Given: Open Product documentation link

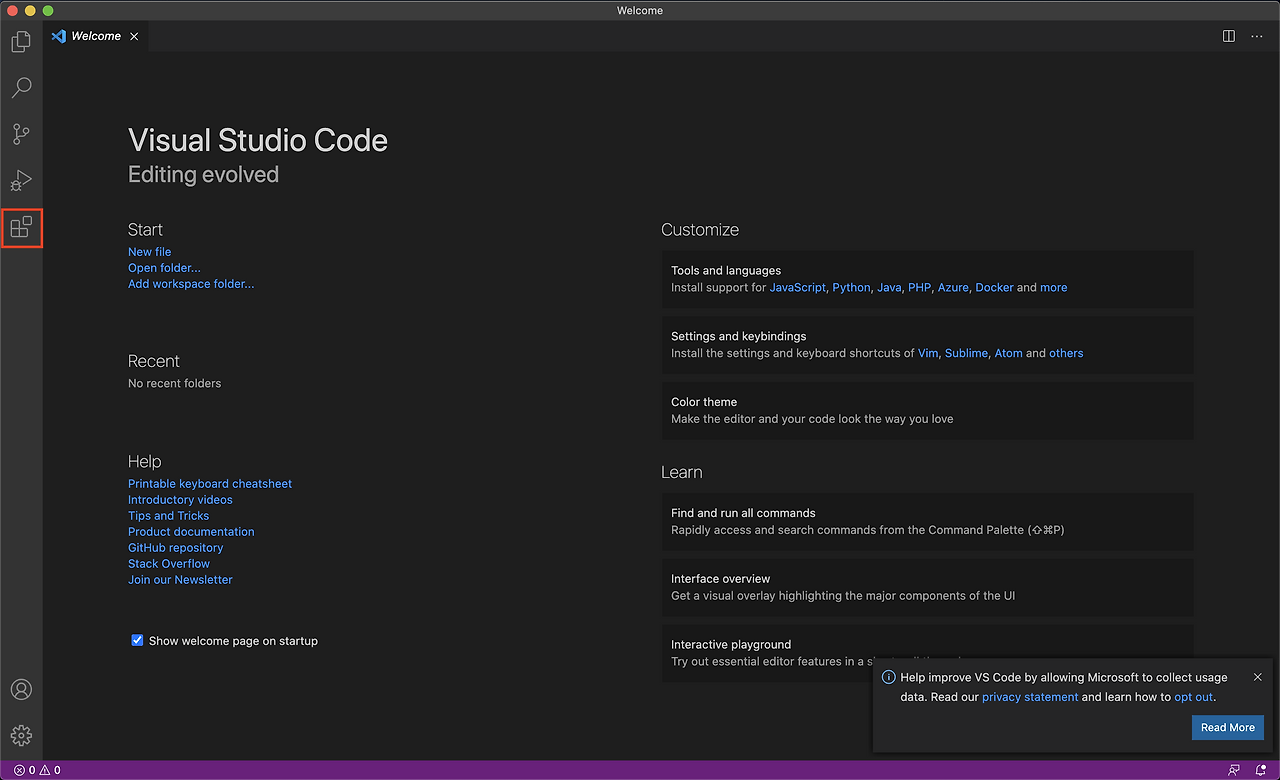Looking at the screenshot, I should [x=191, y=532].
